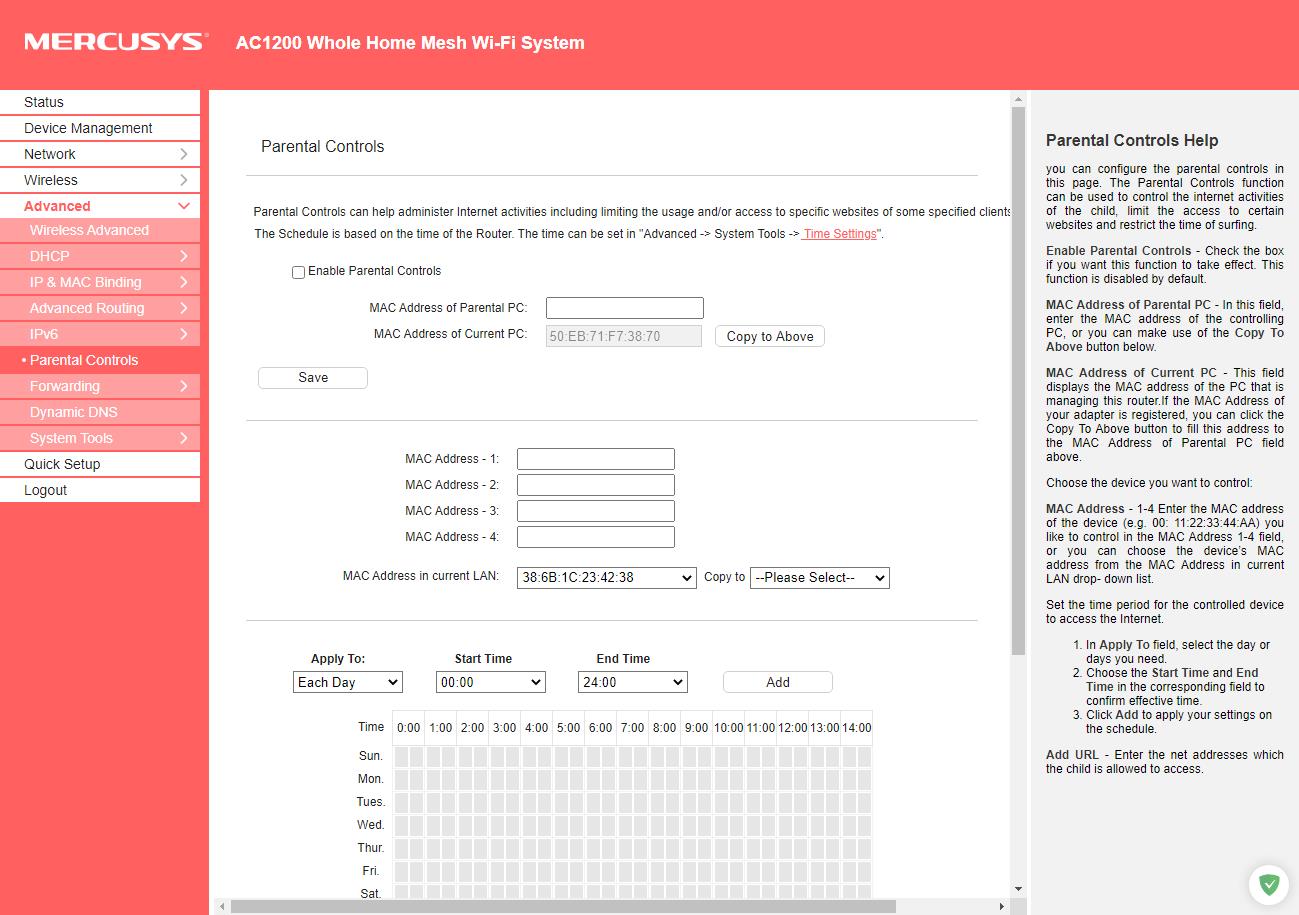The height and width of the screenshot is (915, 1299).
Task: Click the horizontal scrollbar at the bottom
Action: tap(562, 906)
